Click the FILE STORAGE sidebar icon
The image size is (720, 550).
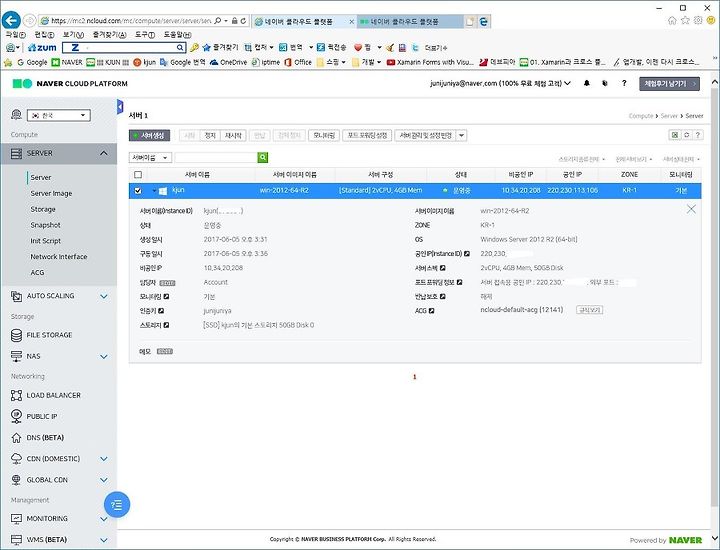17,335
